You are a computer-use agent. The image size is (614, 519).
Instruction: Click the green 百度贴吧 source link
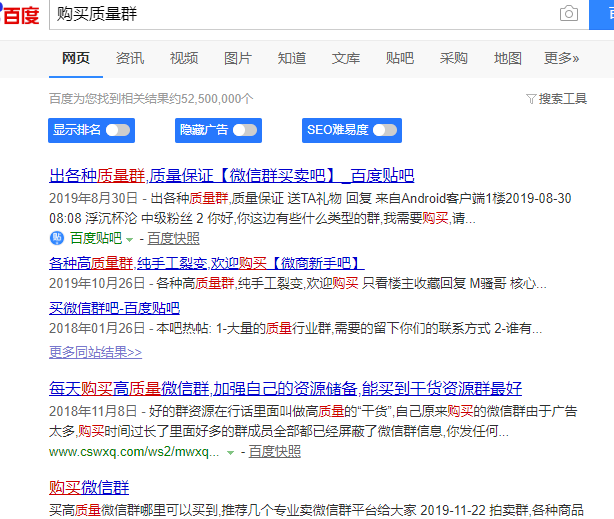[96, 238]
